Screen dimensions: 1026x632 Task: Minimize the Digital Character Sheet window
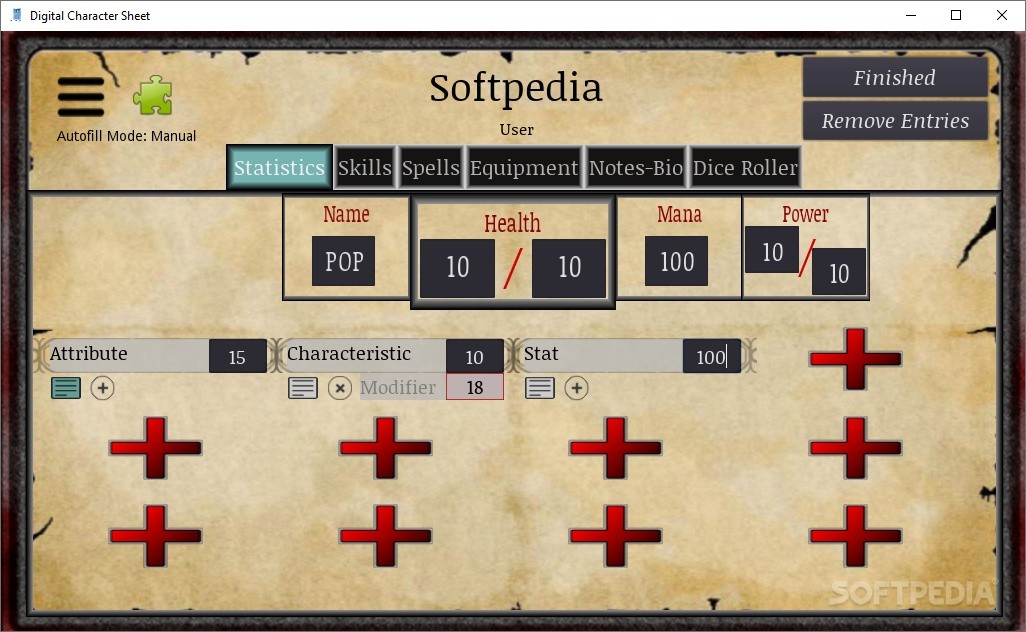point(910,15)
